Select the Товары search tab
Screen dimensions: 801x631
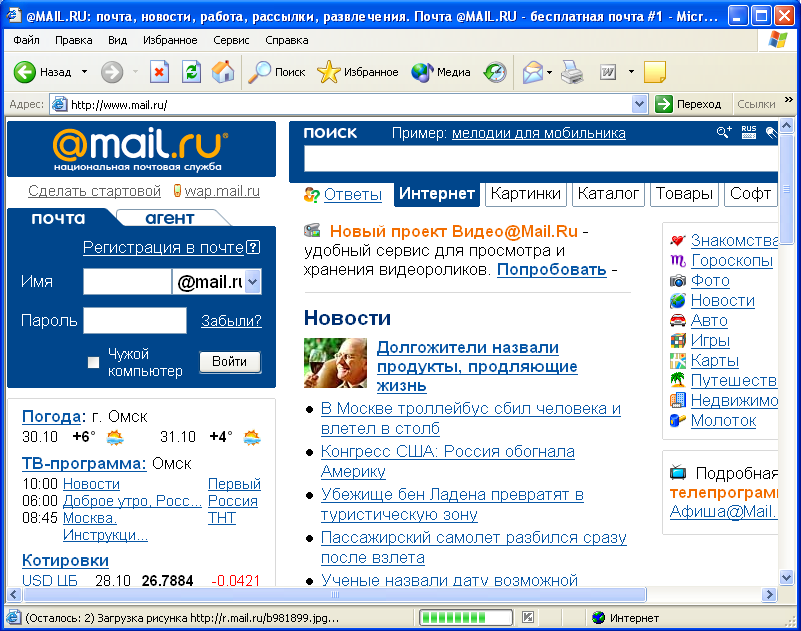coord(685,194)
